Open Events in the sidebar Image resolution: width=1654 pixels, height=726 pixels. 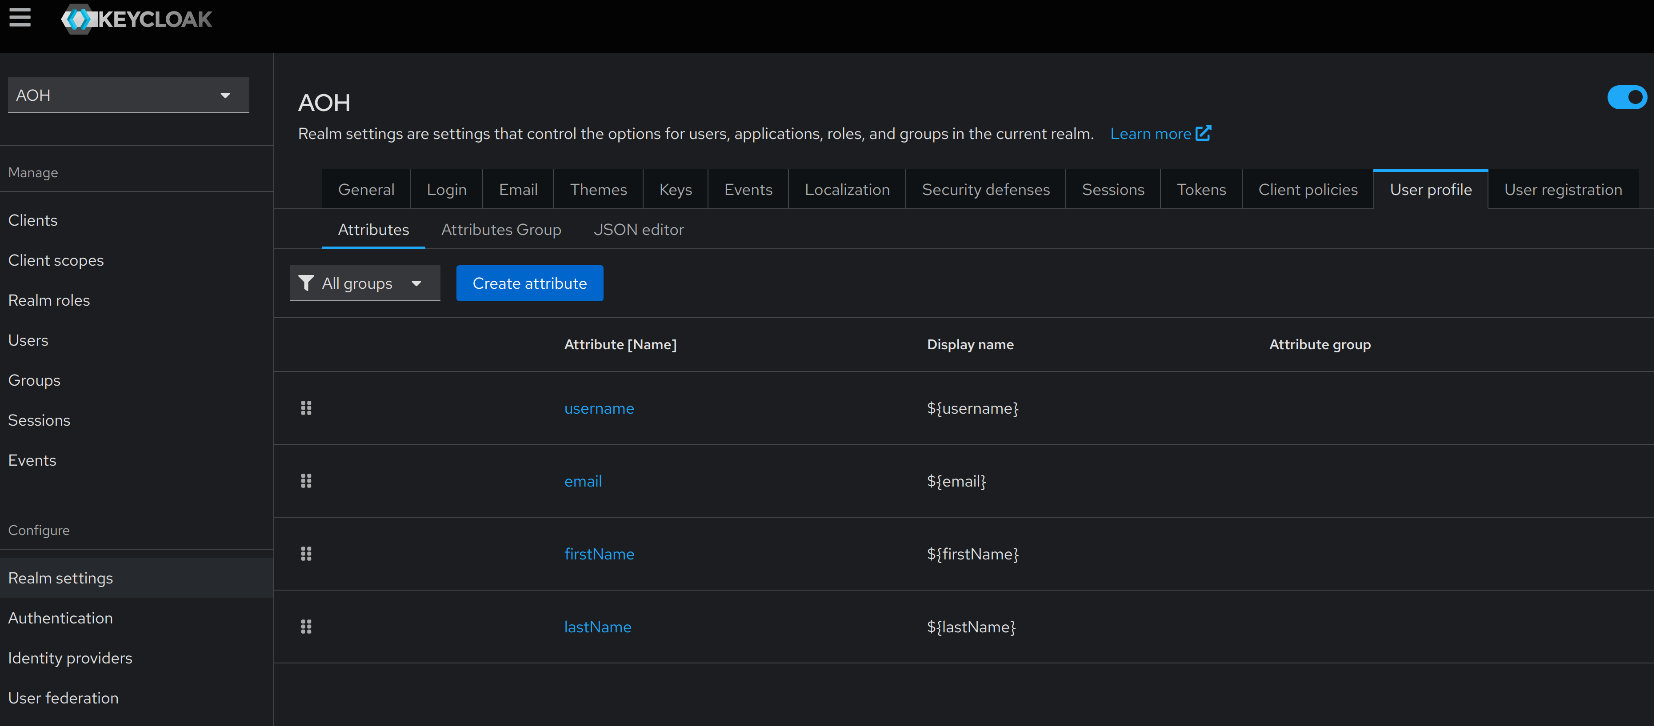136,460
